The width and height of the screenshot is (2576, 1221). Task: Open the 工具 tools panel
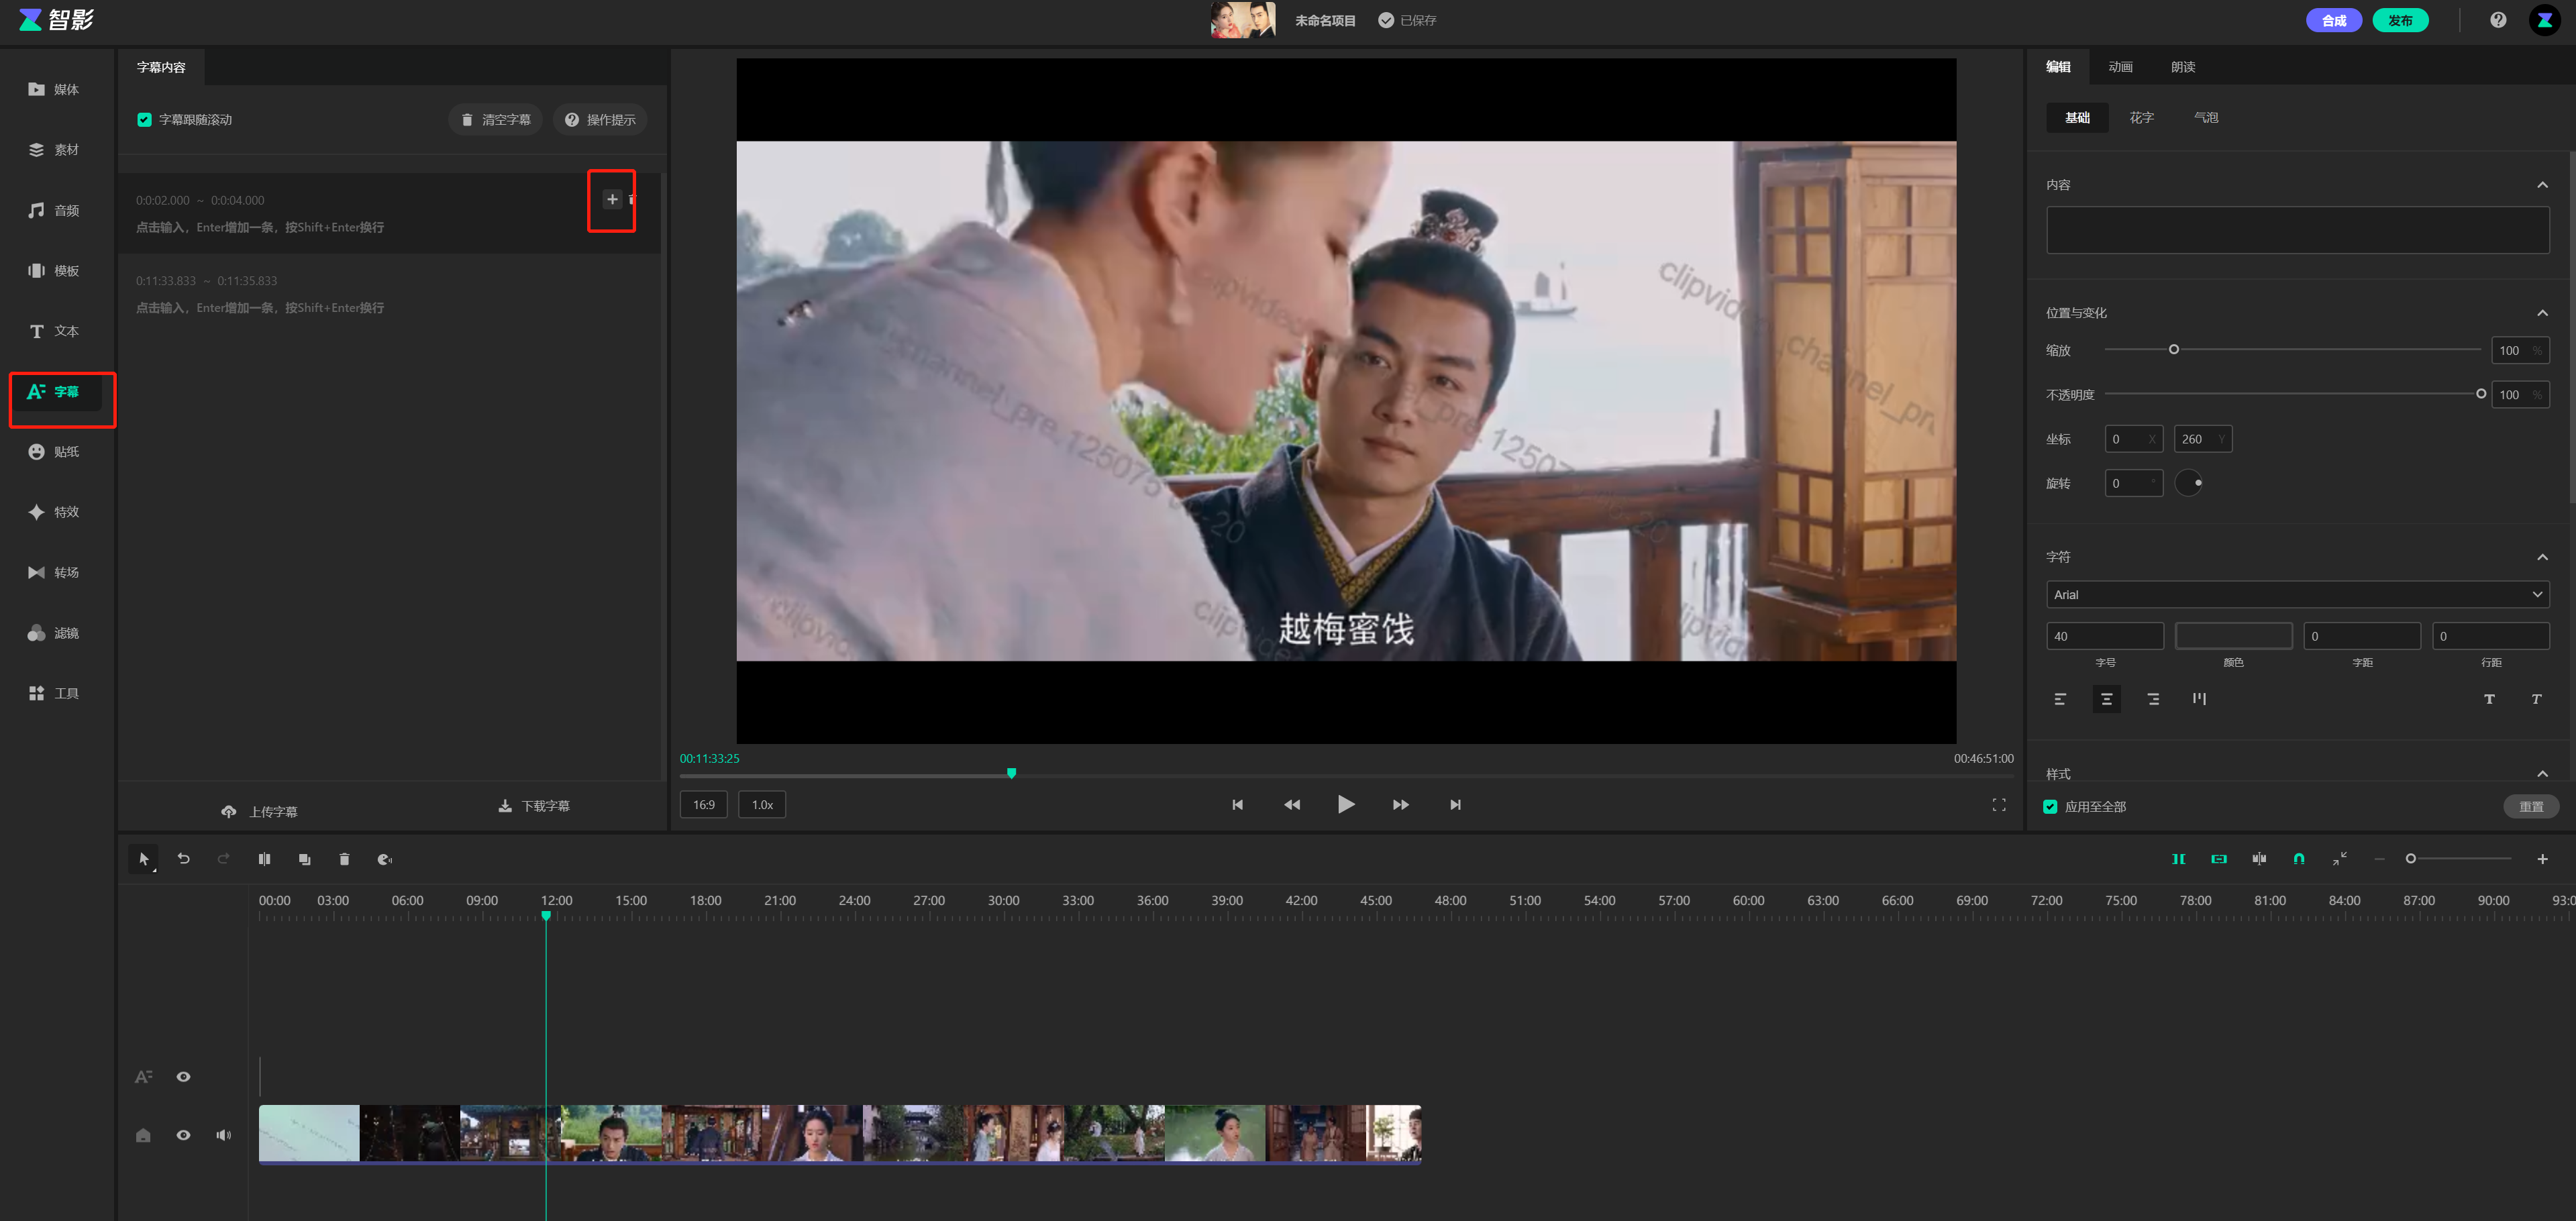54,693
